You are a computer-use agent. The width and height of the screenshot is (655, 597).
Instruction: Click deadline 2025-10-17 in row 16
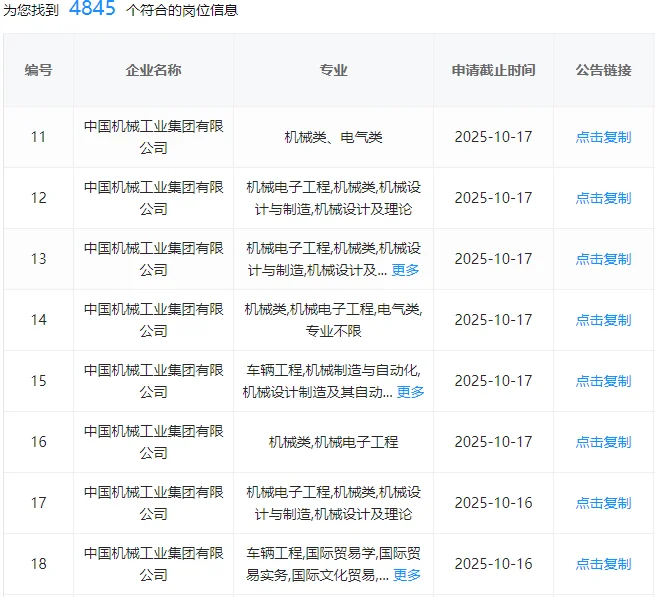click(x=493, y=442)
